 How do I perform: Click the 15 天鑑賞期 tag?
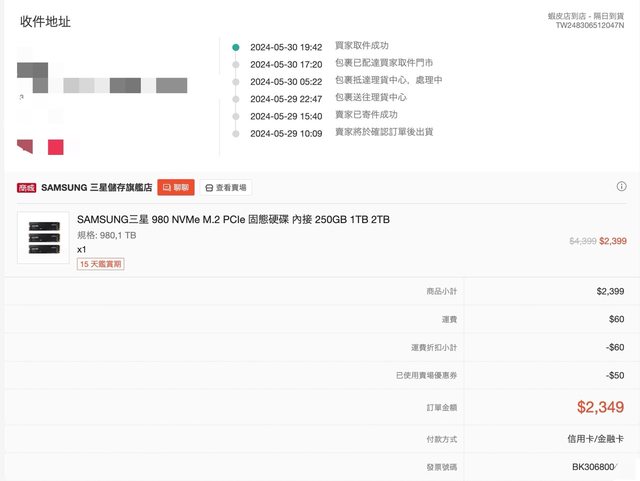pyautogui.click(x=101, y=264)
